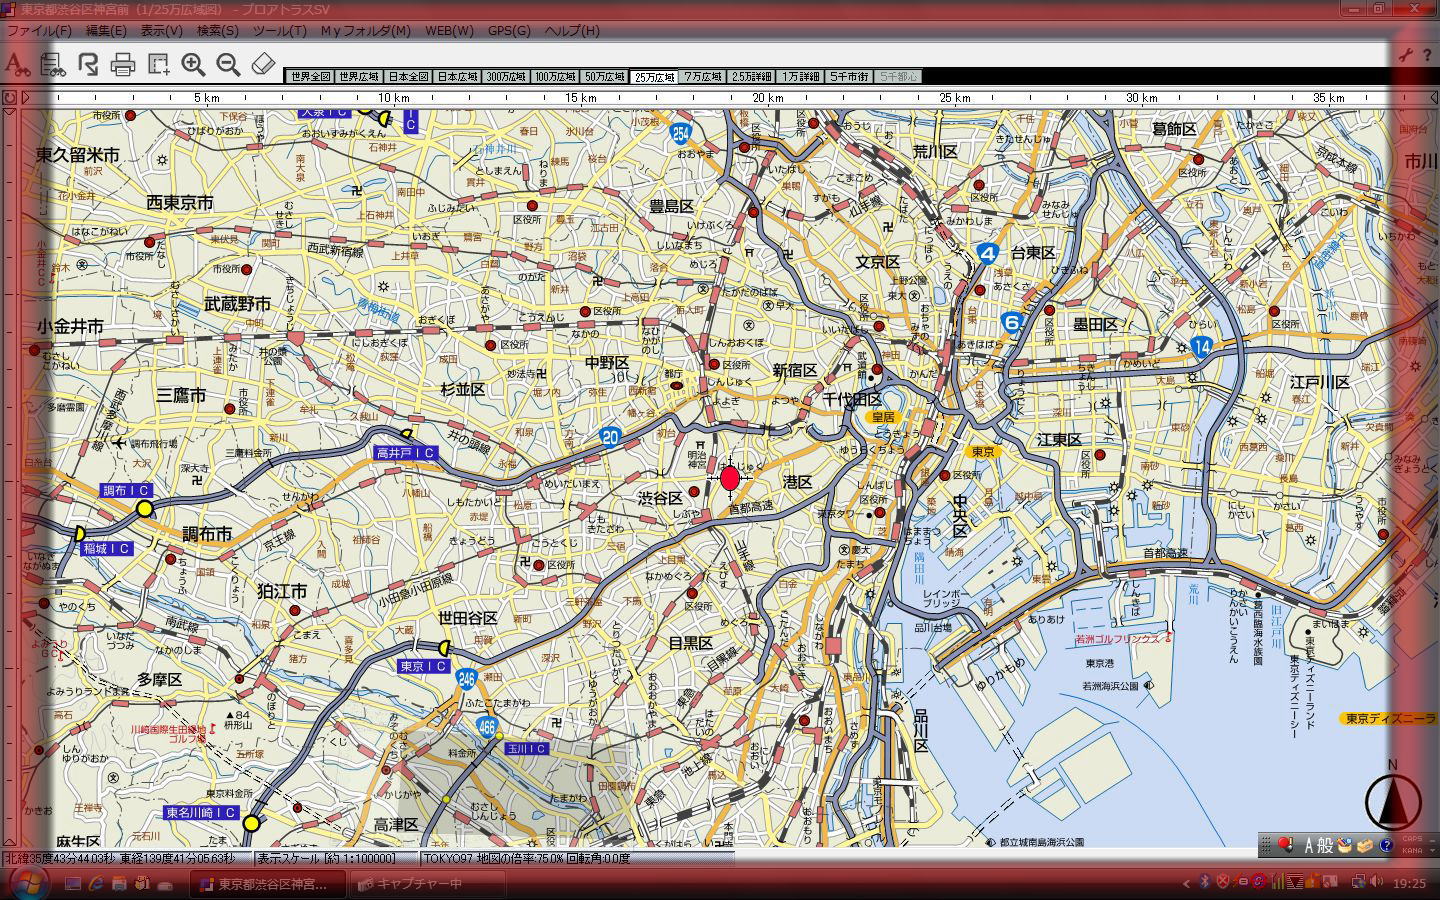
Task: Click the zoom in magnifier icon
Action: [193, 65]
